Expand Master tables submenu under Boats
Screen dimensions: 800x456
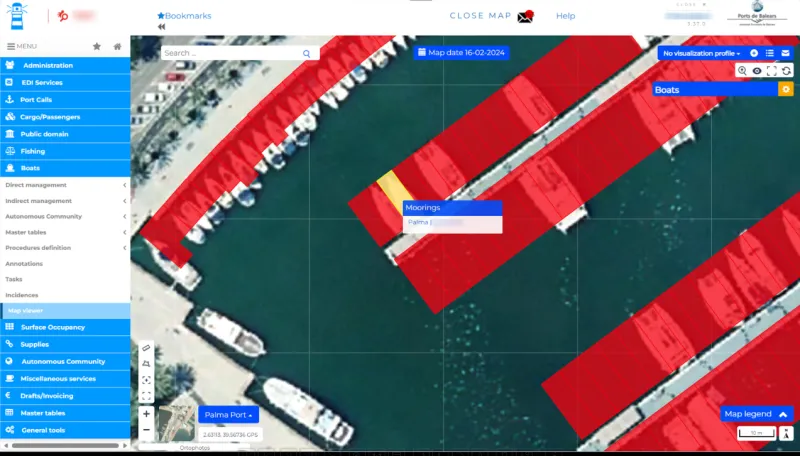pos(65,232)
